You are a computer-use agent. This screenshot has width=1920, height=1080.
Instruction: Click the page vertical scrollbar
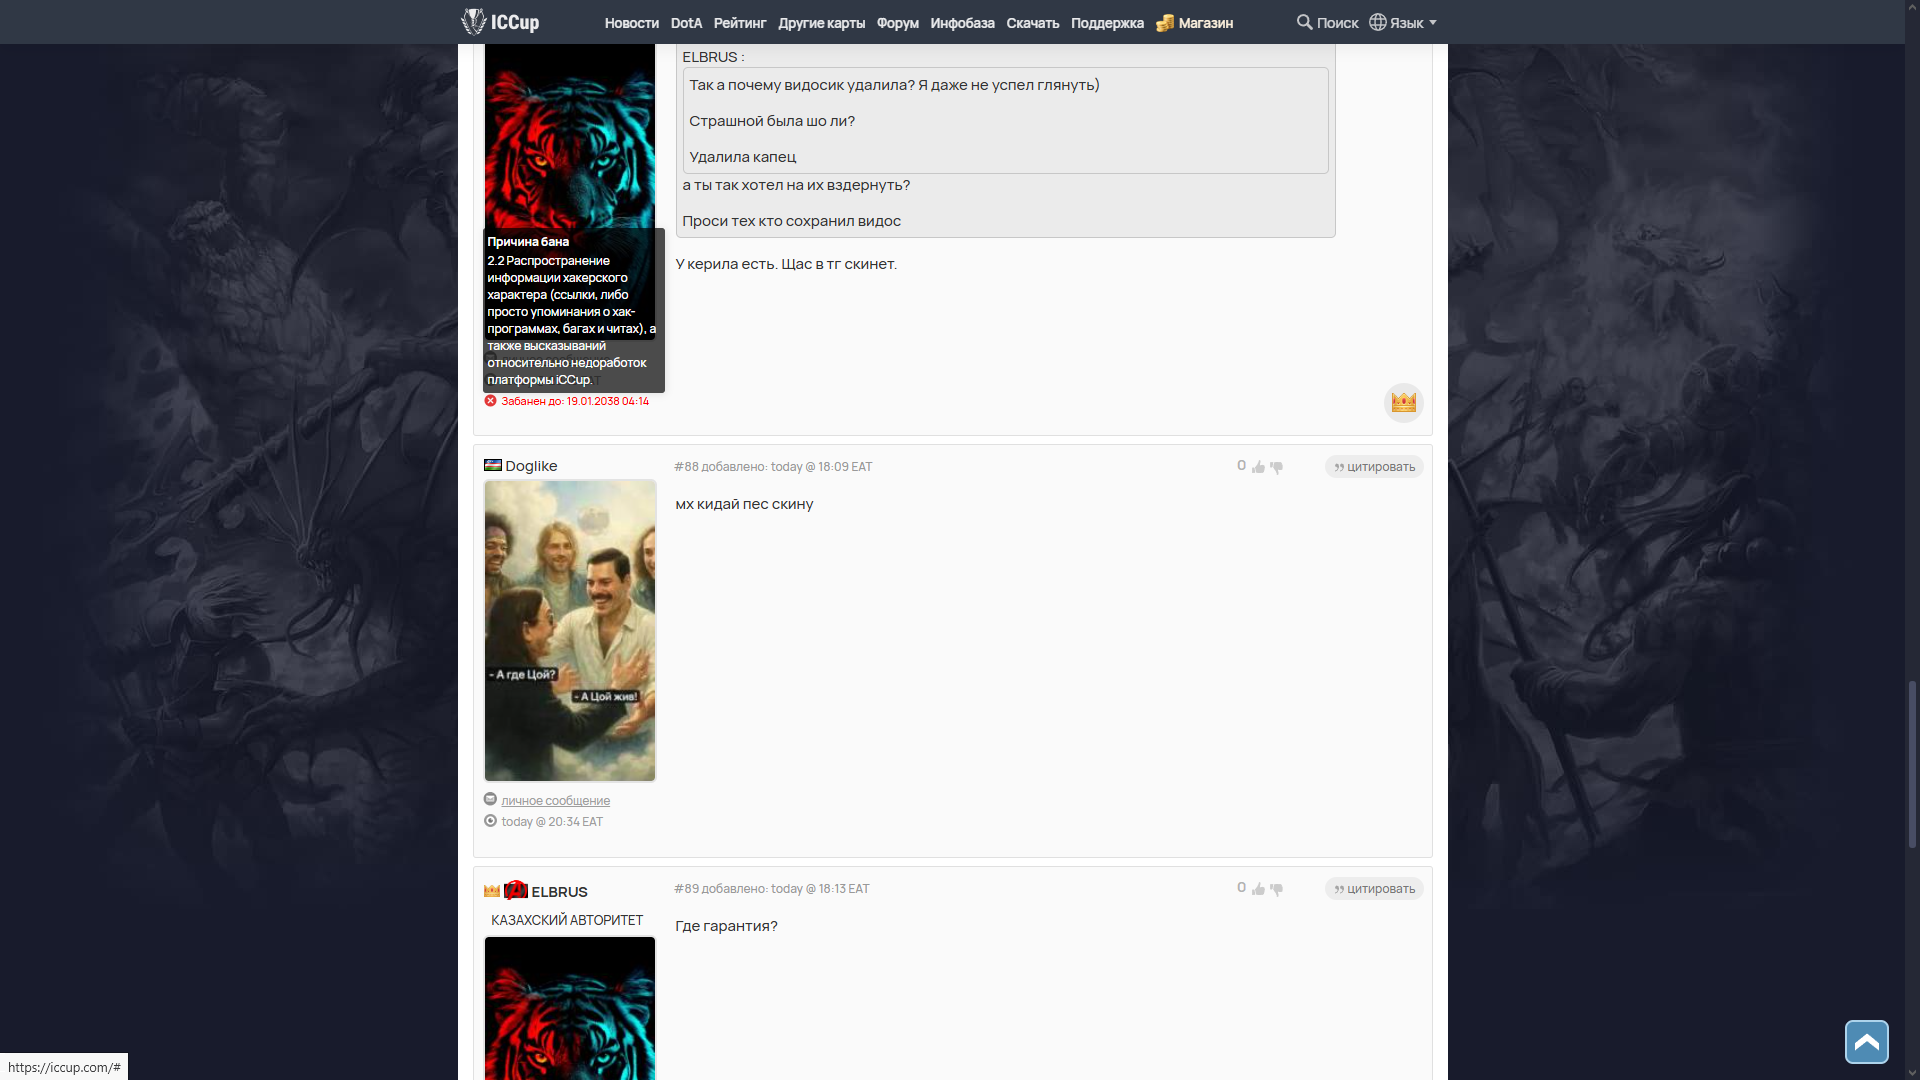coord(1912,763)
